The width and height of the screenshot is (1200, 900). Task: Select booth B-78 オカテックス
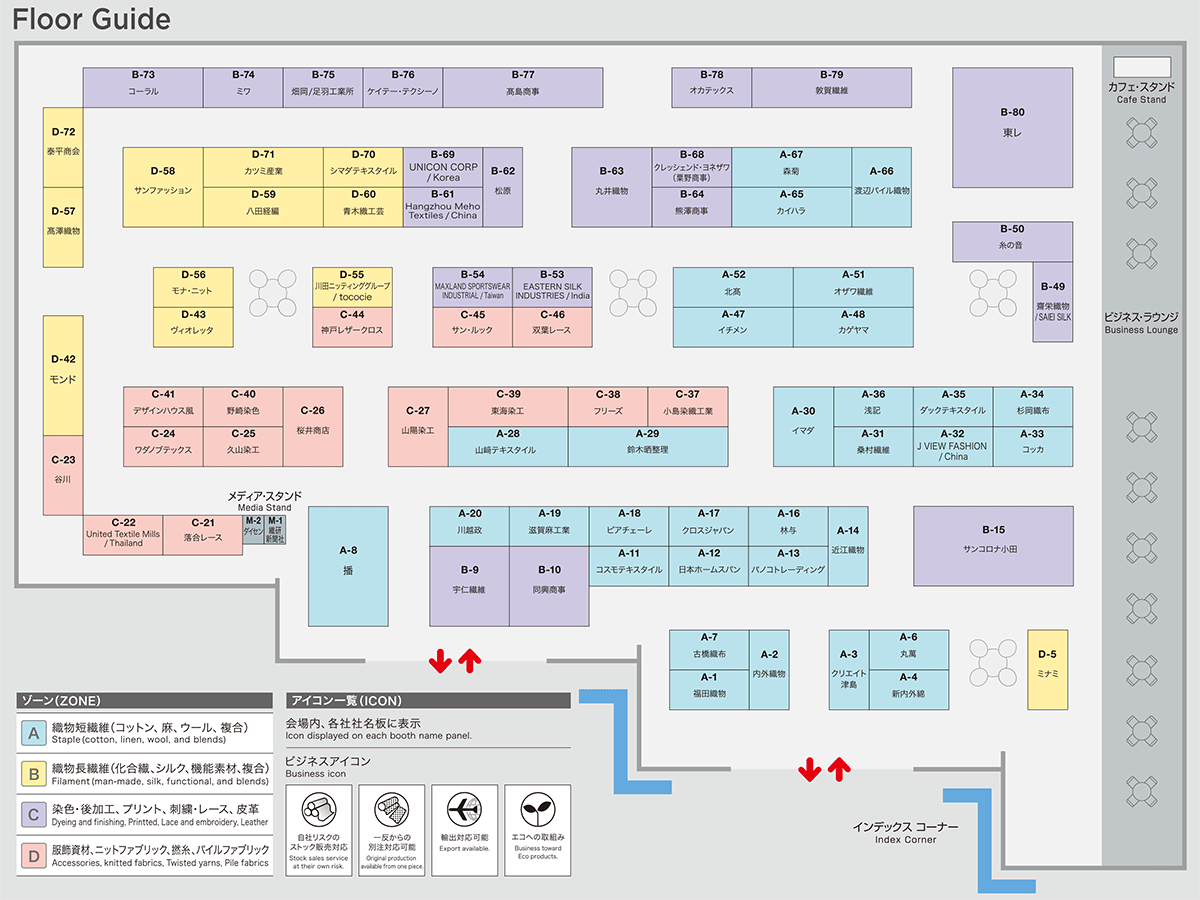712,88
